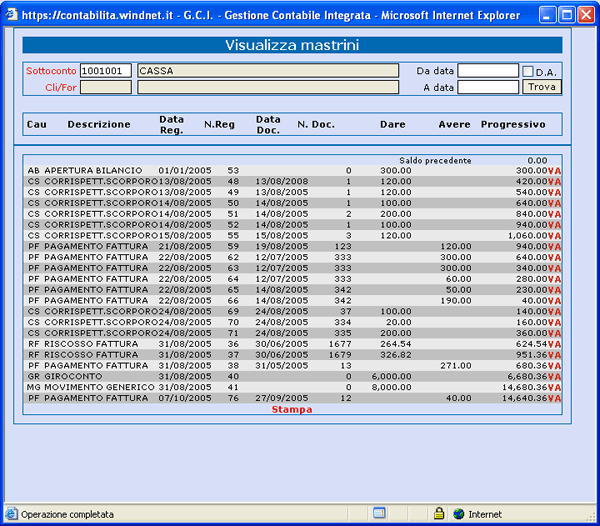Open VA link on the 230.00 progressive row
This screenshot has width=600, height=526.
(x=554, y=290)
